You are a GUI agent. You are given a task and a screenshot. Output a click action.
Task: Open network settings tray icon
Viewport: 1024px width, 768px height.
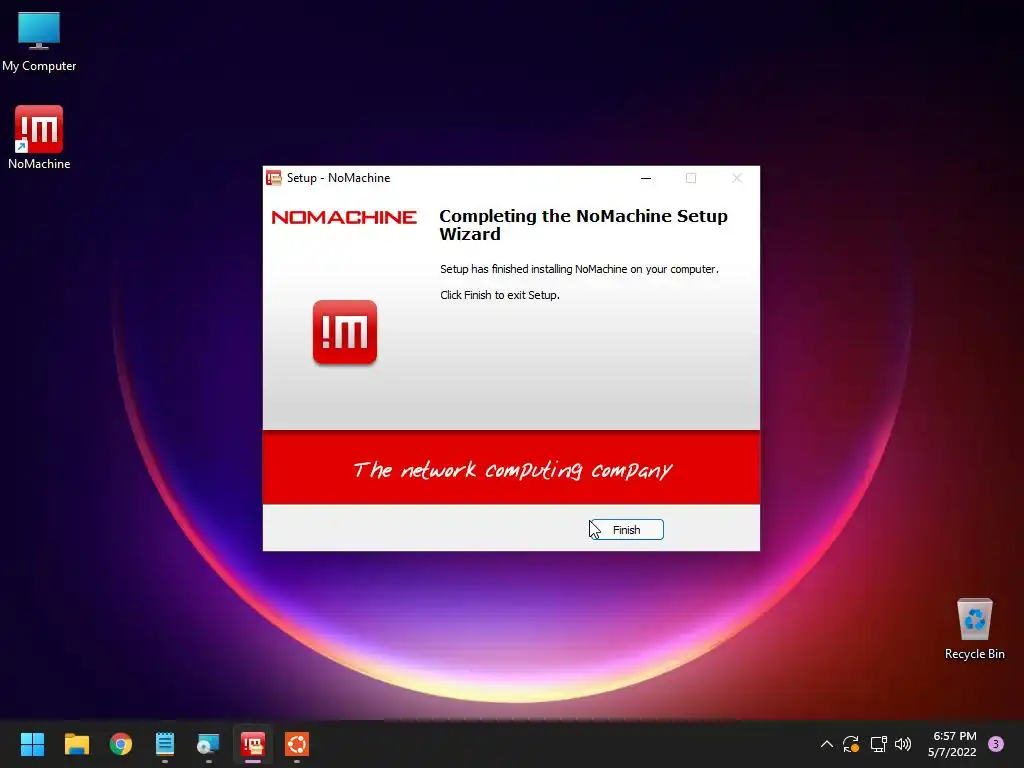(x=878, y=744)
